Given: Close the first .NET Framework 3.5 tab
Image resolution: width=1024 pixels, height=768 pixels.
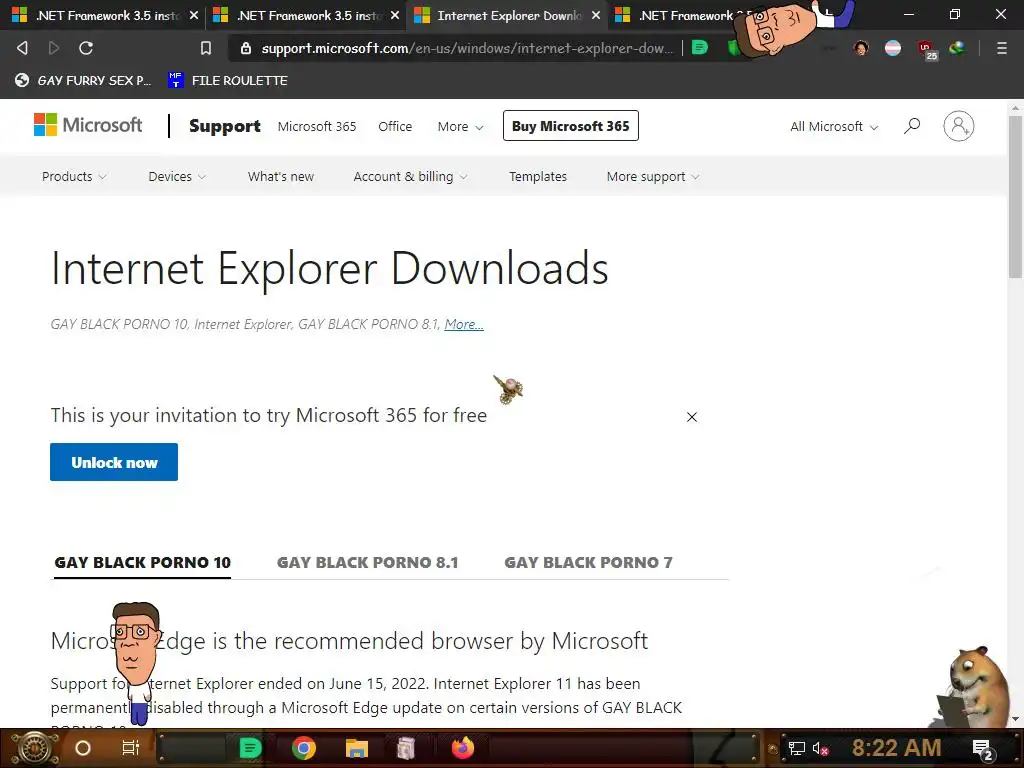Looking at the screenshot, I should pyautogui.click(x=193, y=15).
